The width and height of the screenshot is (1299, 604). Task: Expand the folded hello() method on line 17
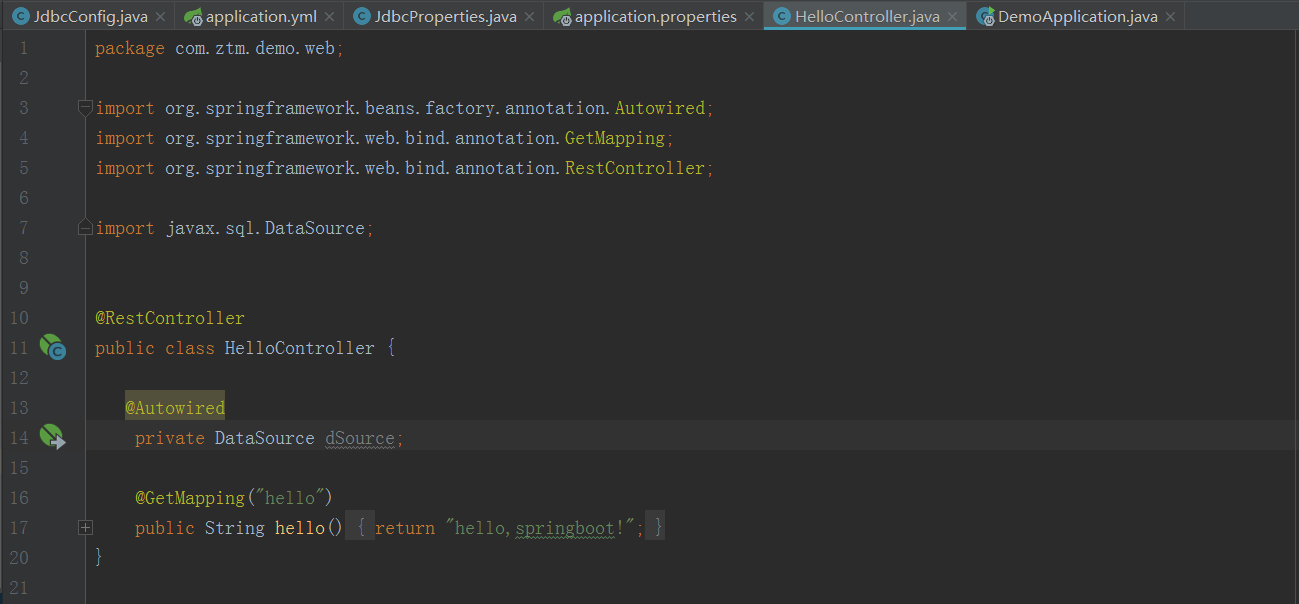tap(86, 527)
